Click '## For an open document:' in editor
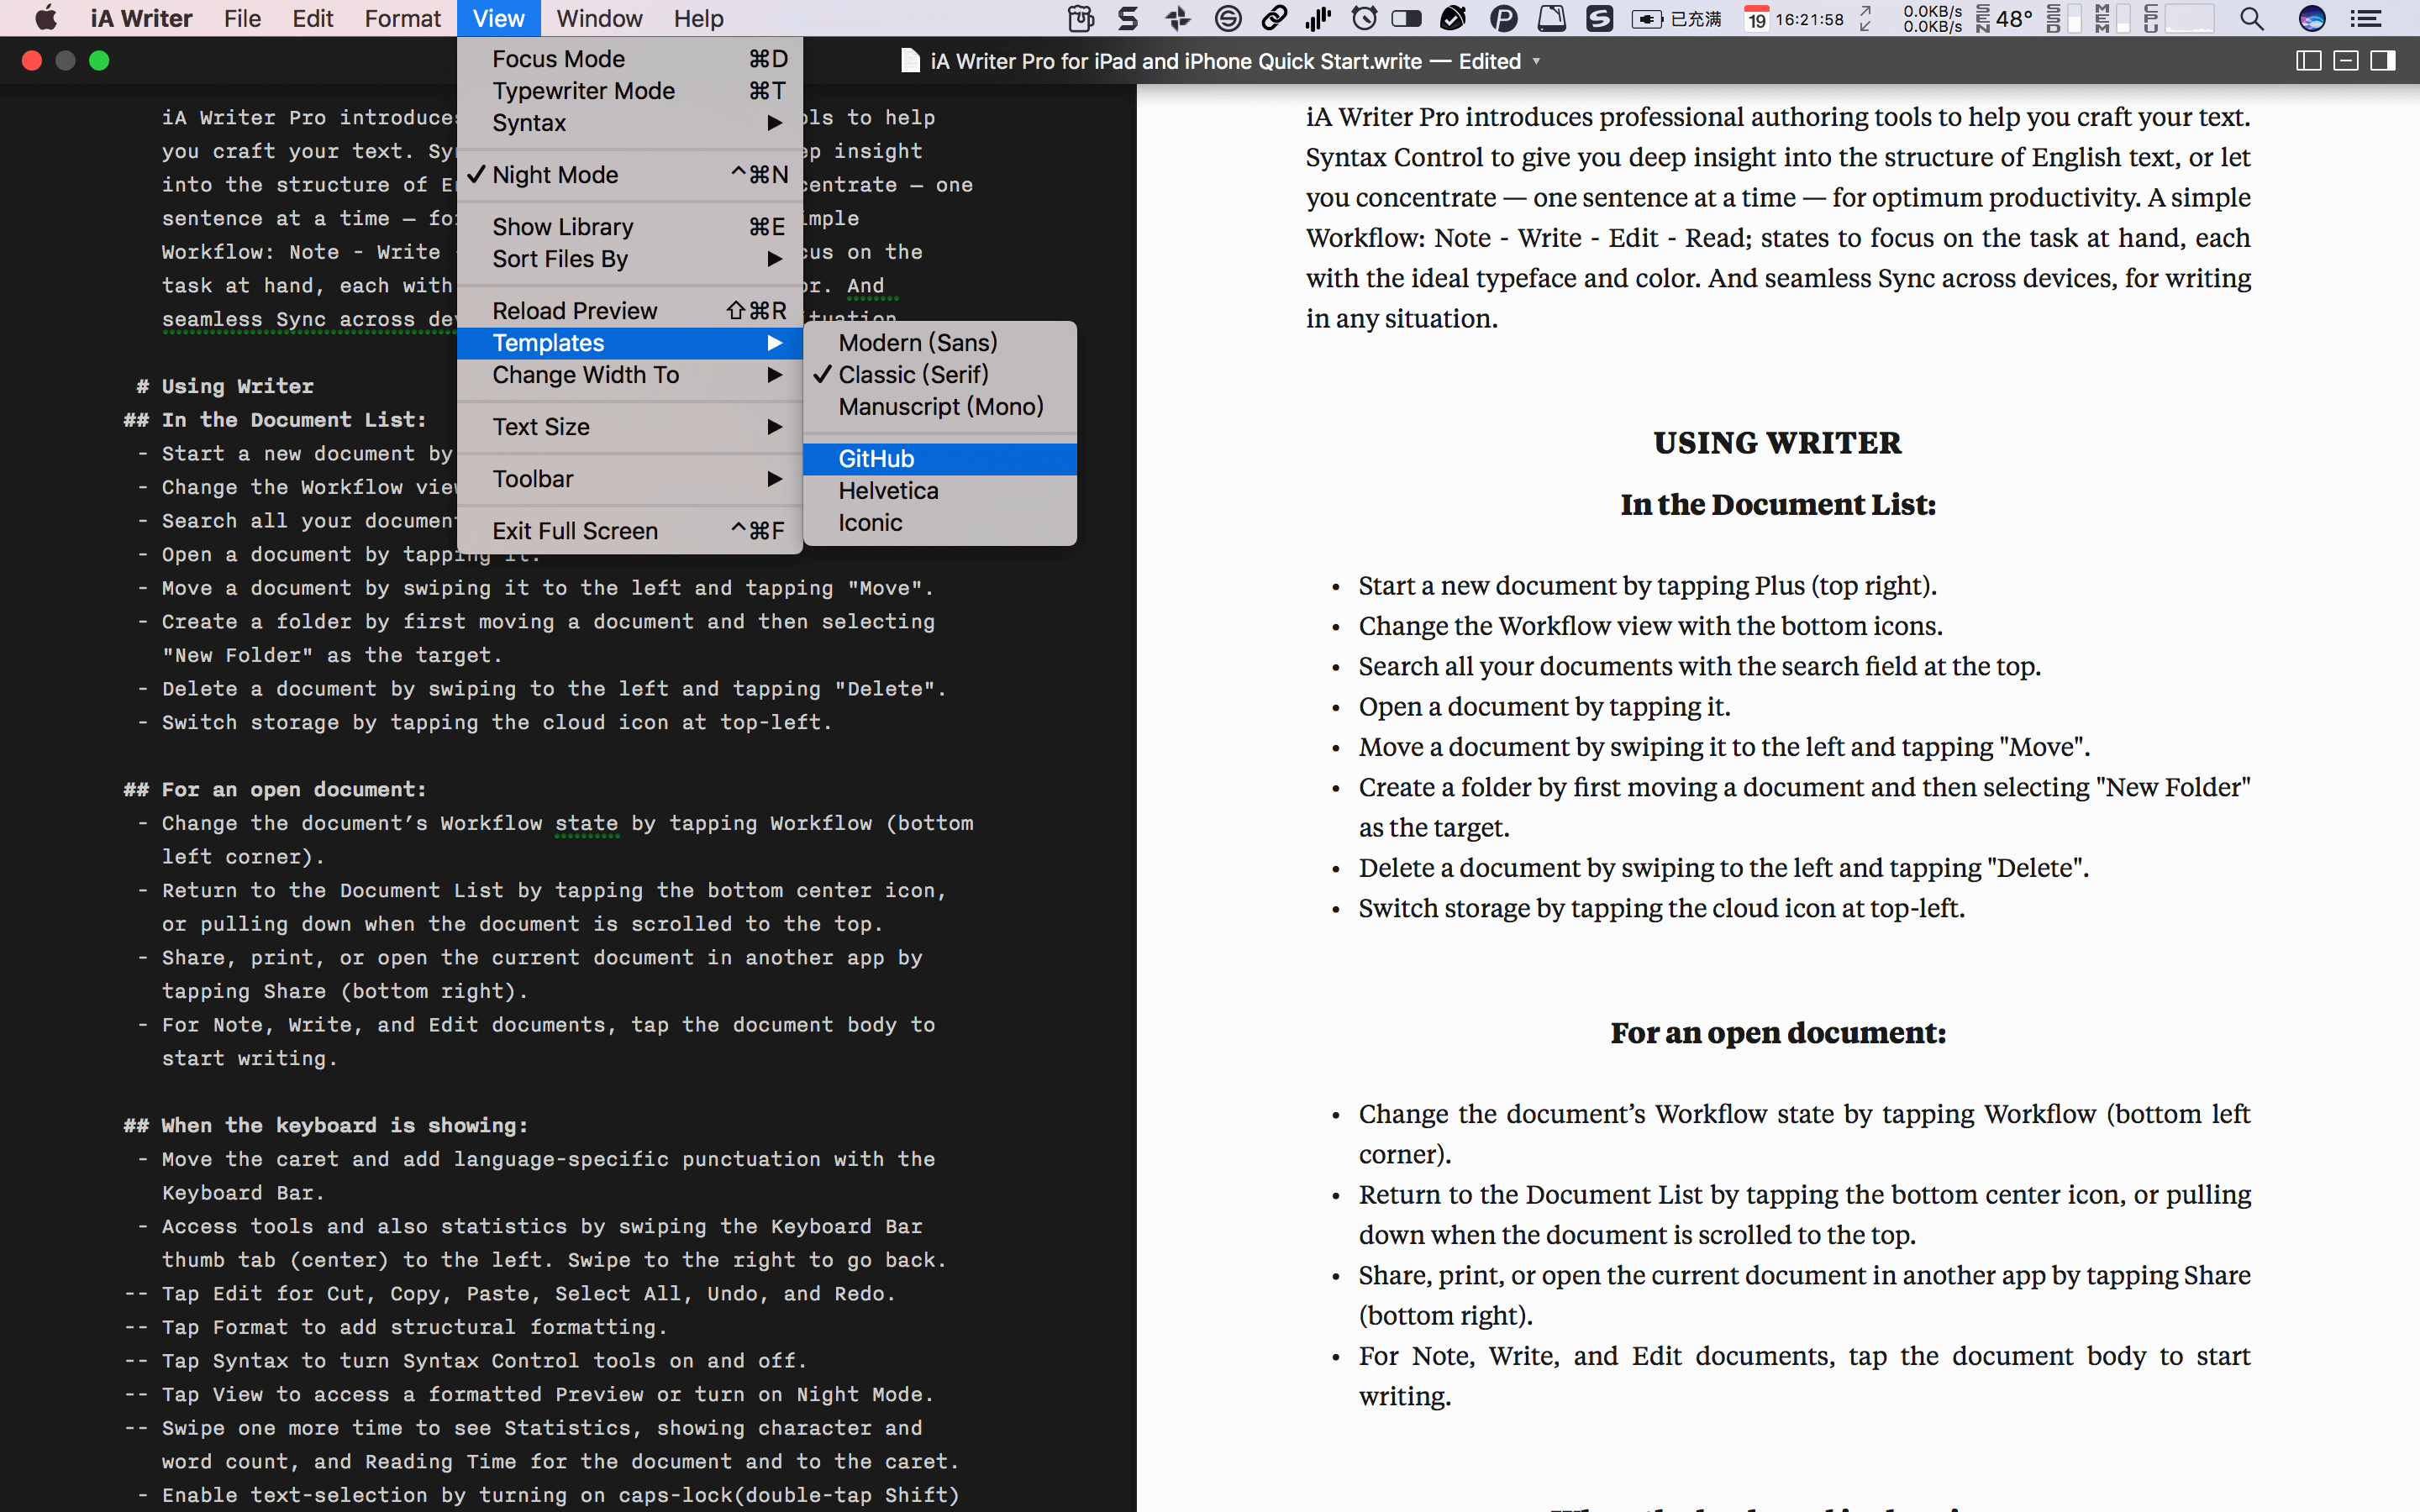The image size is (2420, 1512). (x=275, y=789)
